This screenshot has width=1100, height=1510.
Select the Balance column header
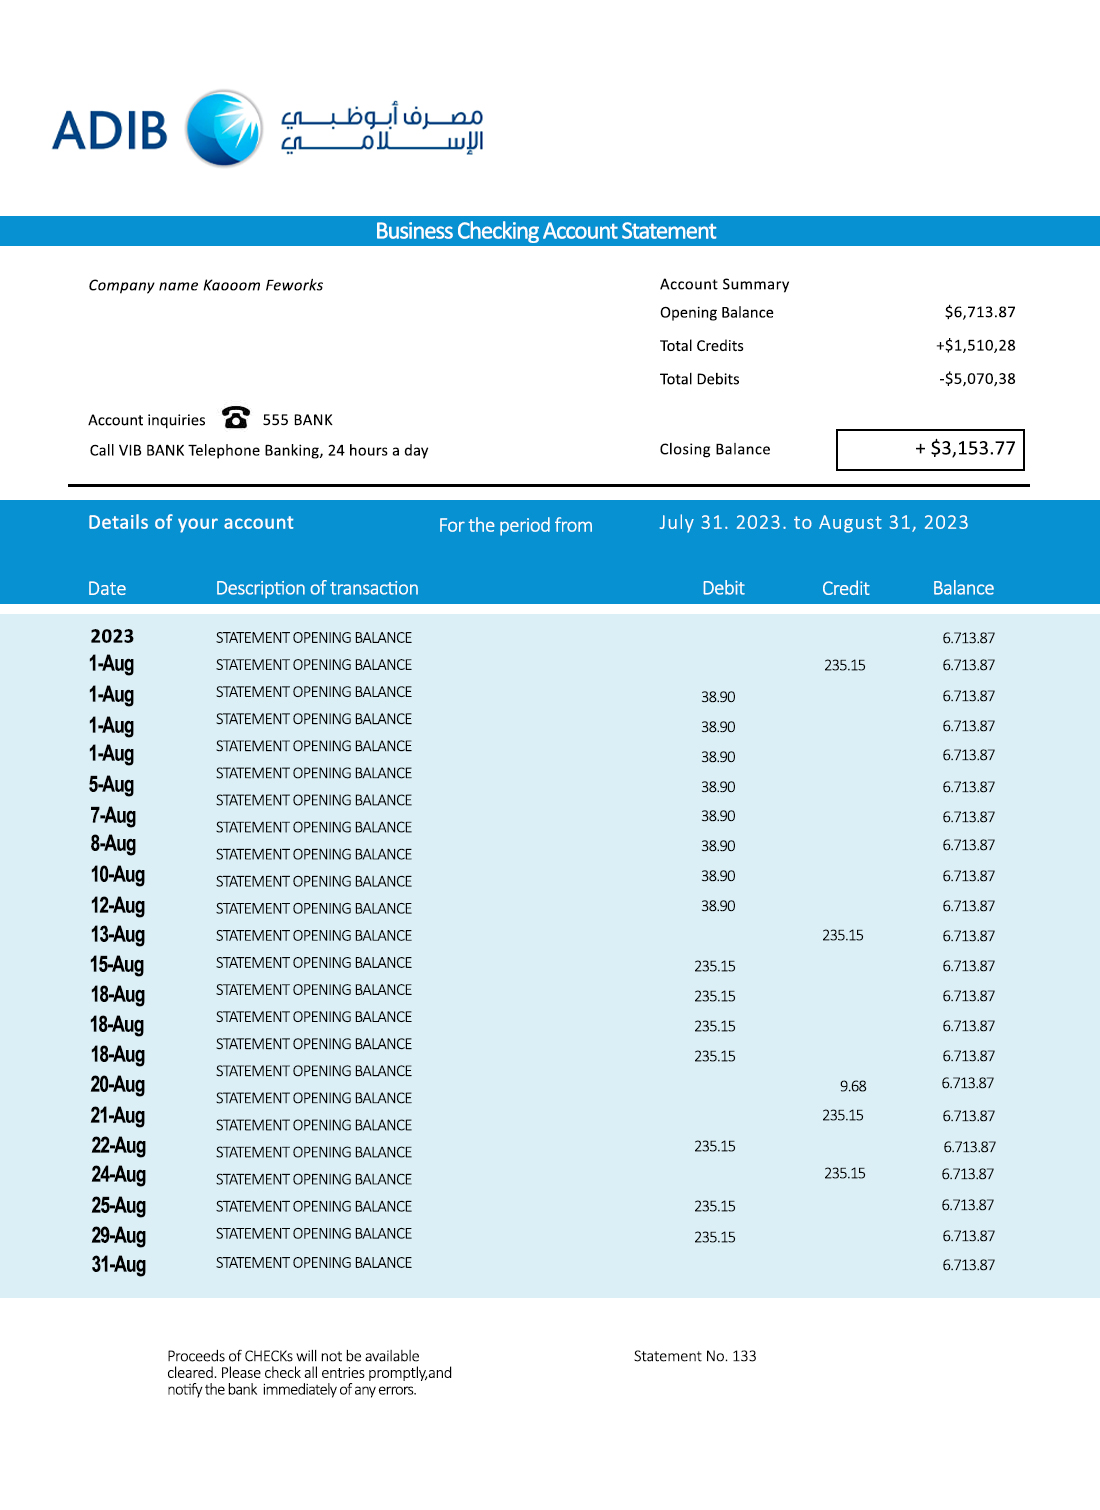coord(963,588)
